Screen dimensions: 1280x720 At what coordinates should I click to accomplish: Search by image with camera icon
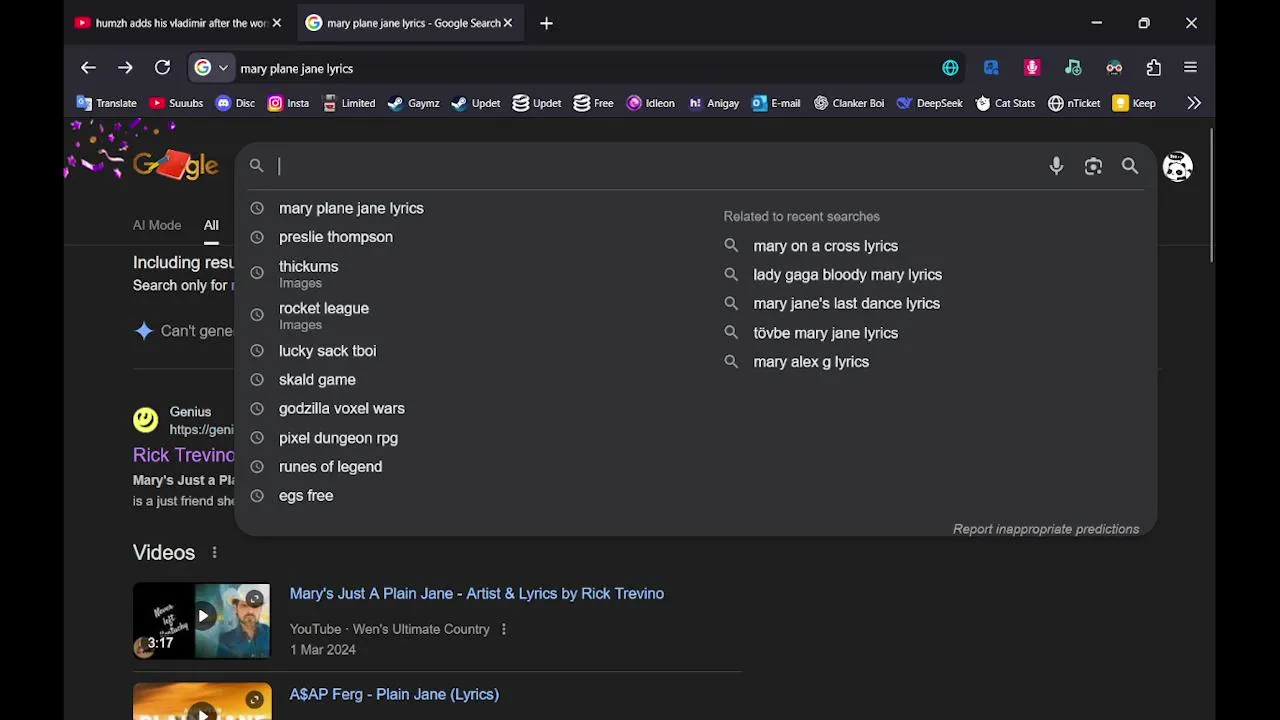tap(1093, 166)
